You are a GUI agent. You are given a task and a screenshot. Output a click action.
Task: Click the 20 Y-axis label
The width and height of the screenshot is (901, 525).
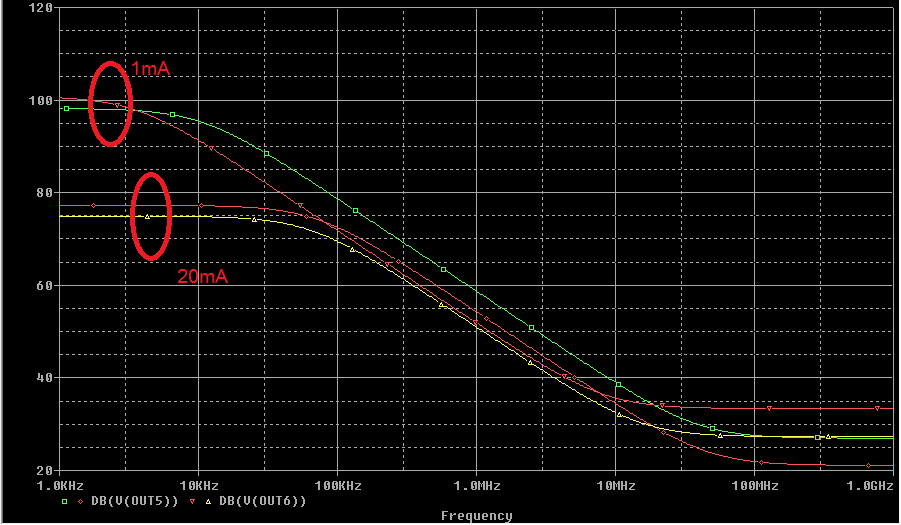45,470
